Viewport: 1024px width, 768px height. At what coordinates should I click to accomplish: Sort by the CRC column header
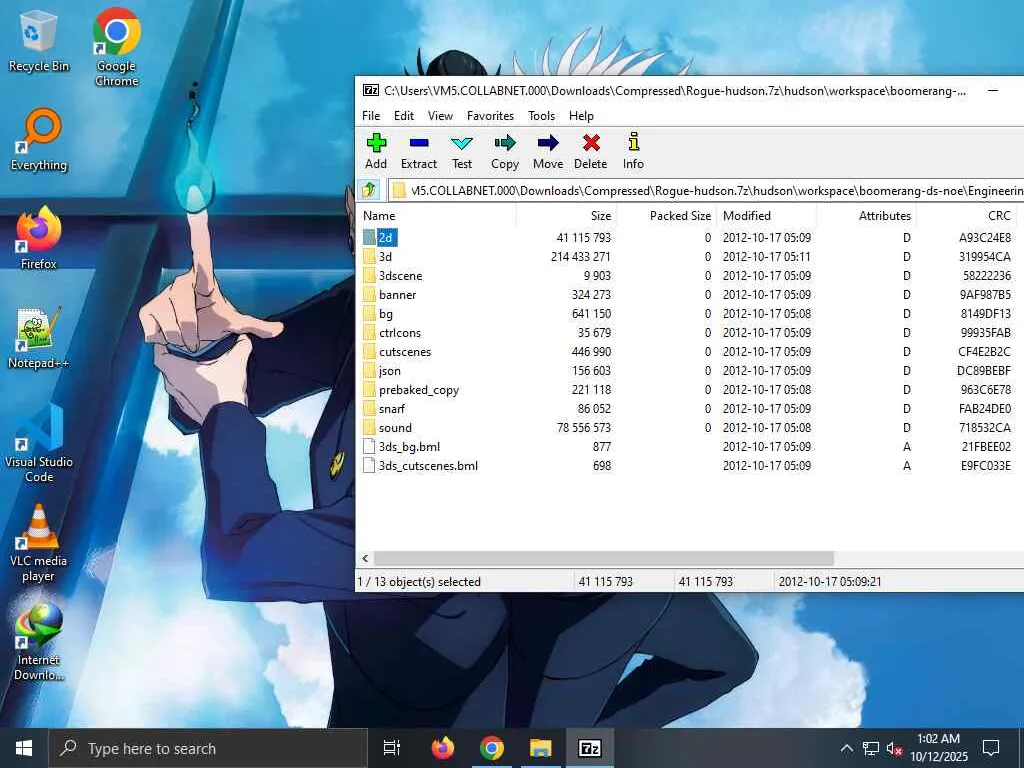pos(967,216)
